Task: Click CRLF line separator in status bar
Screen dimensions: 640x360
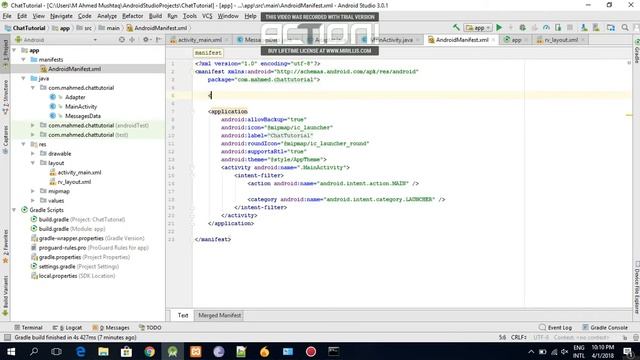Action: (519, 338)
